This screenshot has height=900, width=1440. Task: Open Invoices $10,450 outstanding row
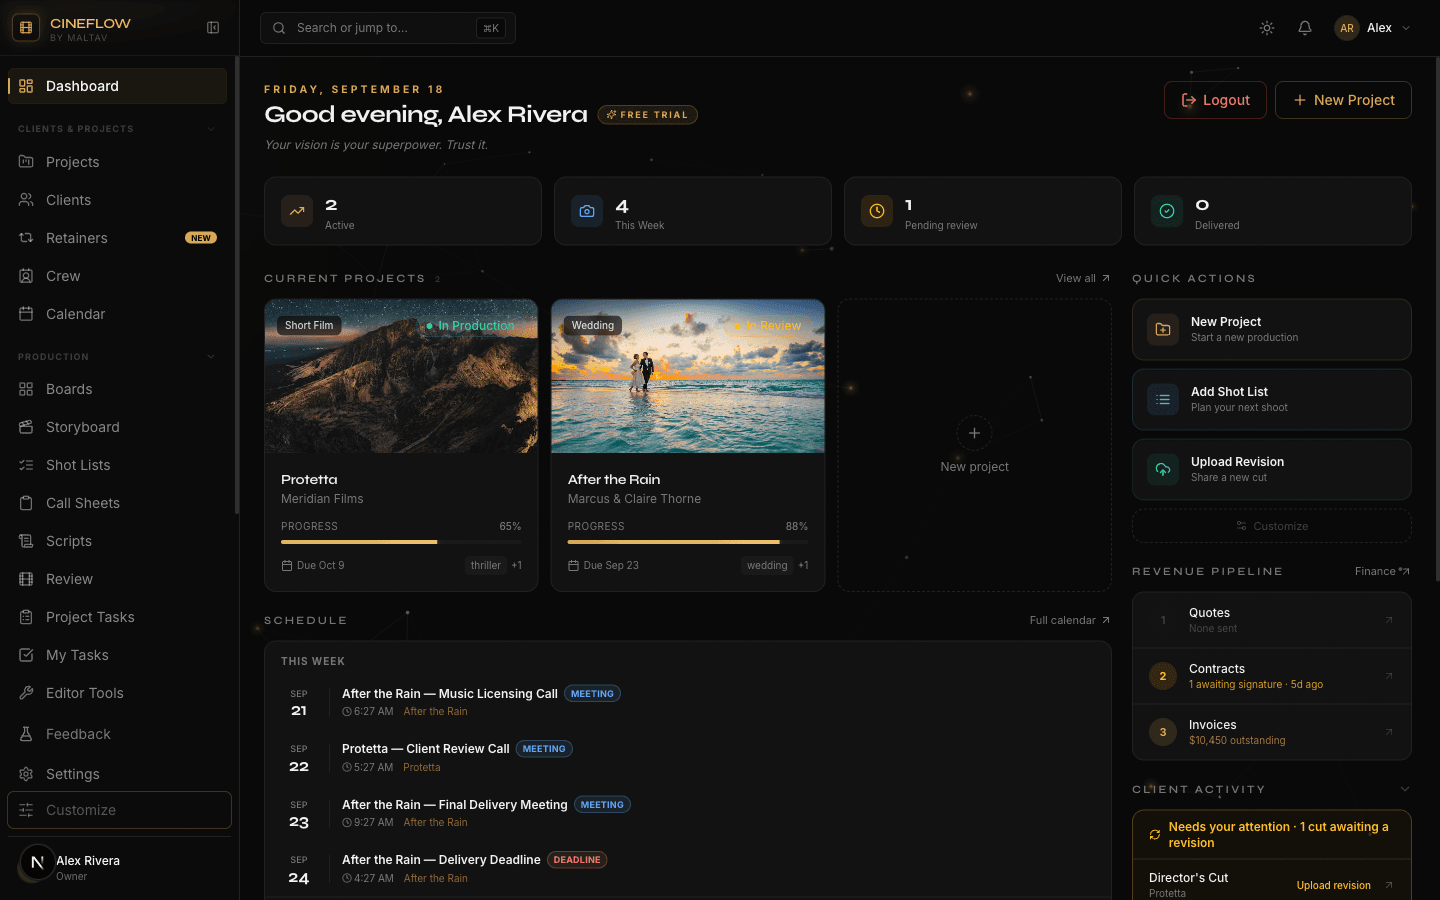pos(1272,732)
